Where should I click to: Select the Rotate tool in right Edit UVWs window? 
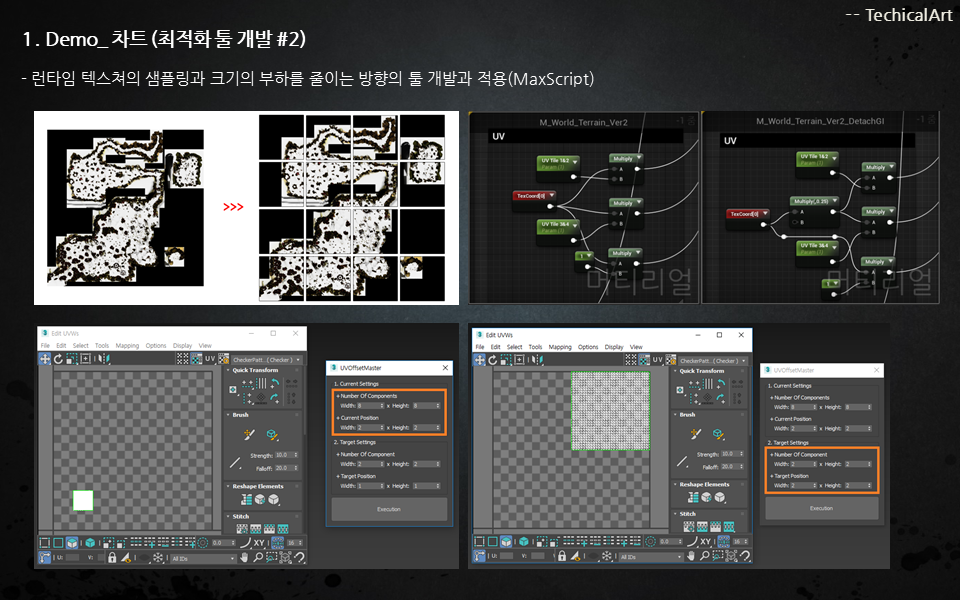point(493,359)
